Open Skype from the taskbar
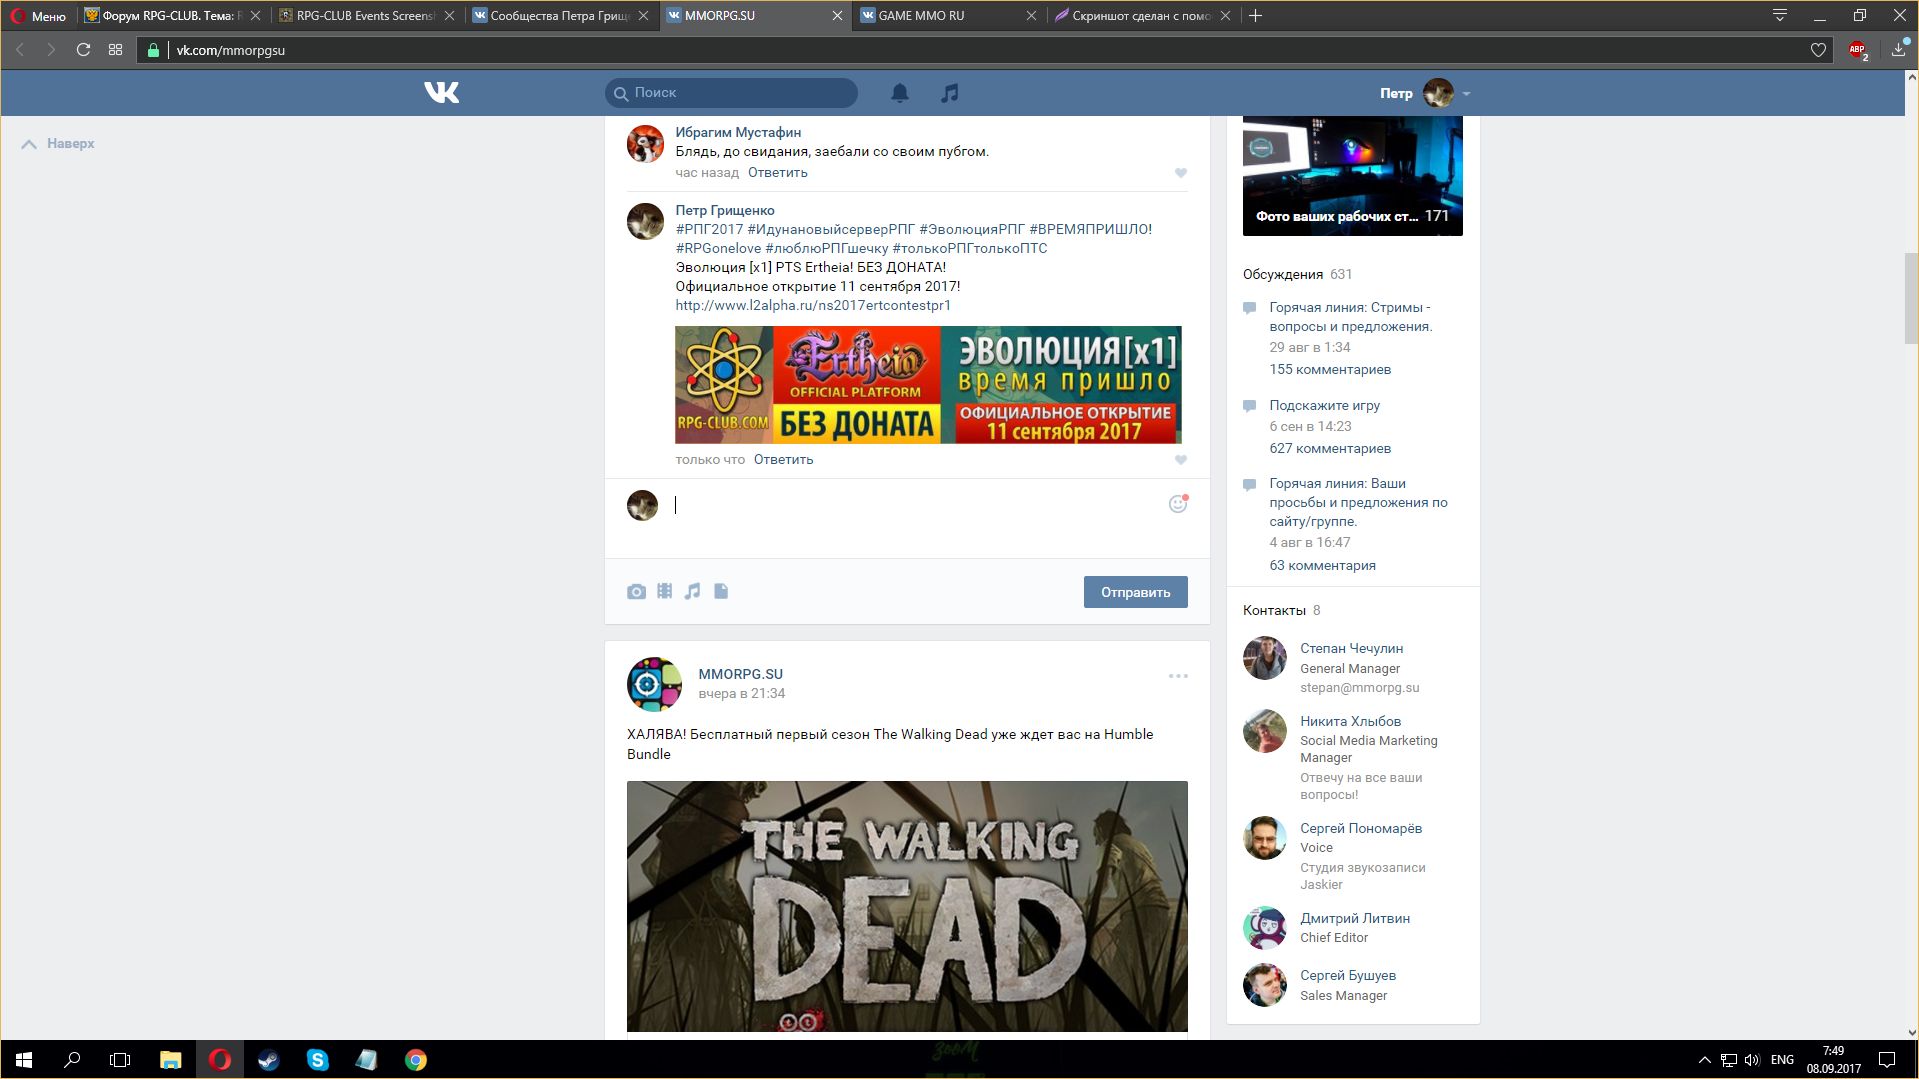Viewport: 1919px width, 1079px height. pyautogui.click(x=317, y=1060)
